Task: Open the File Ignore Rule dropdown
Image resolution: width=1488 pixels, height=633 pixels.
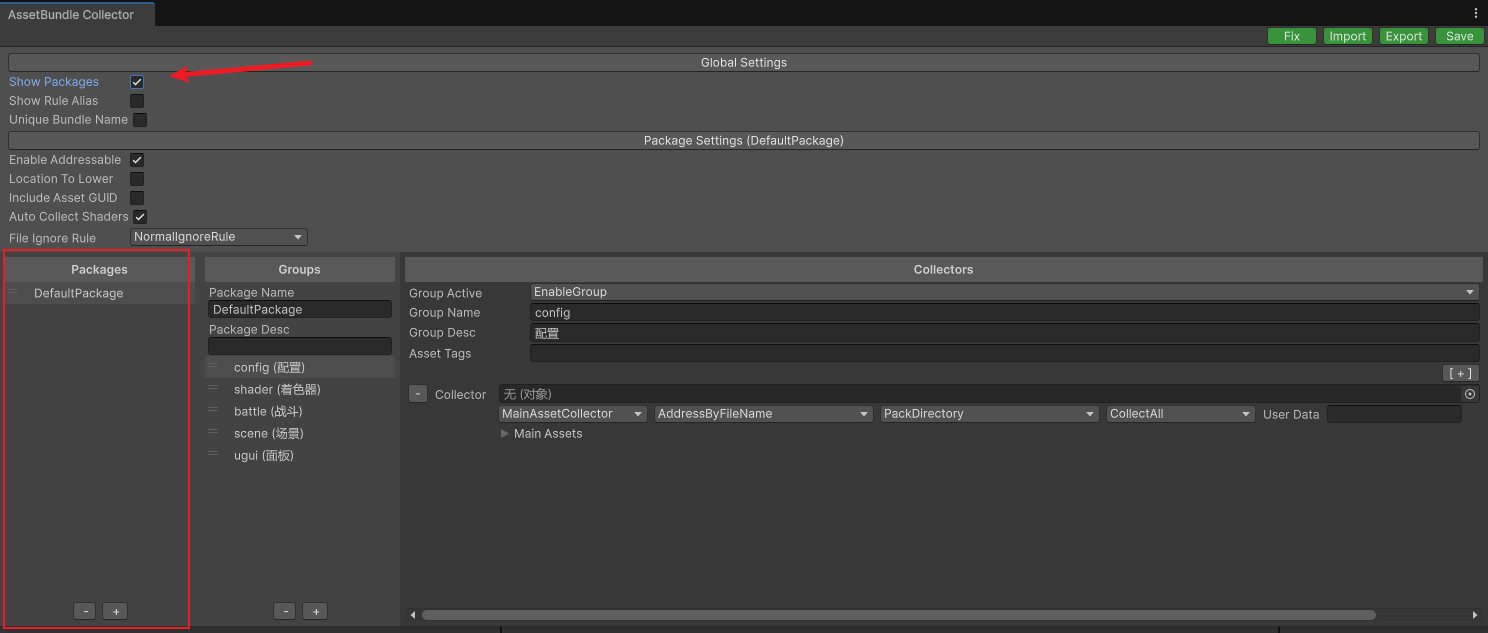Action: (219, 237)
